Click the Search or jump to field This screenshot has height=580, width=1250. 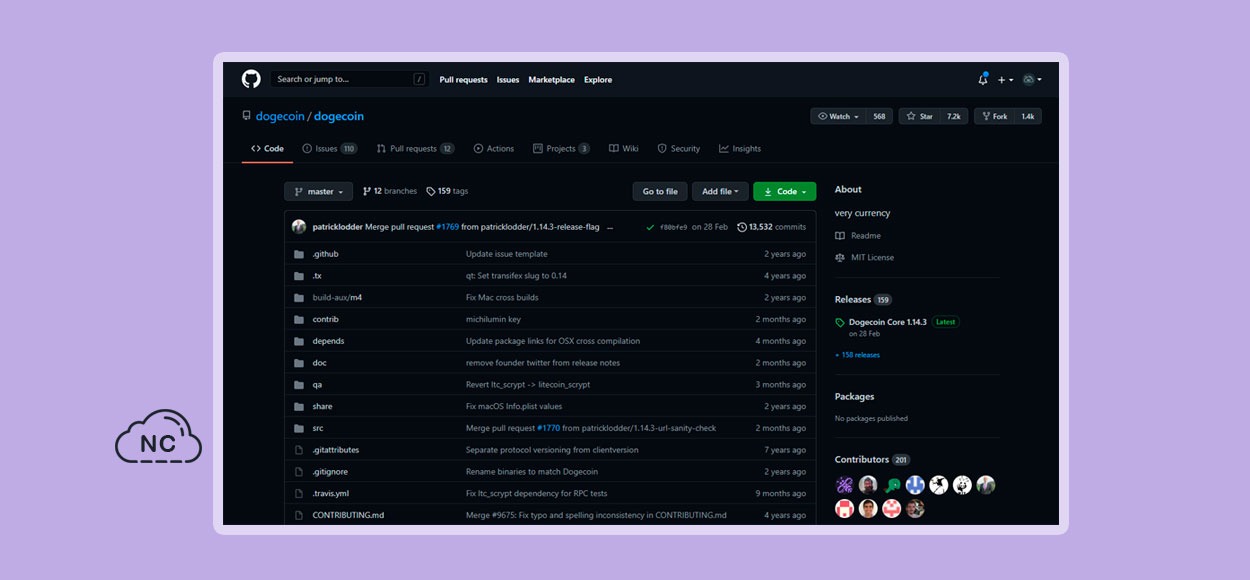click(x=349, y=79)
